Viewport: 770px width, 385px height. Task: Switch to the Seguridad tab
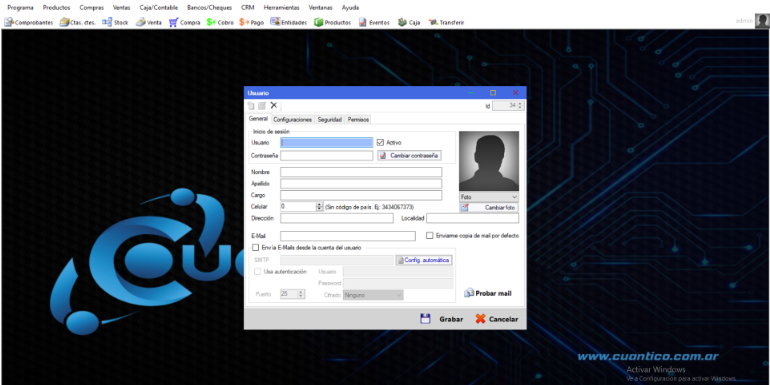click(x=330, y=120)
